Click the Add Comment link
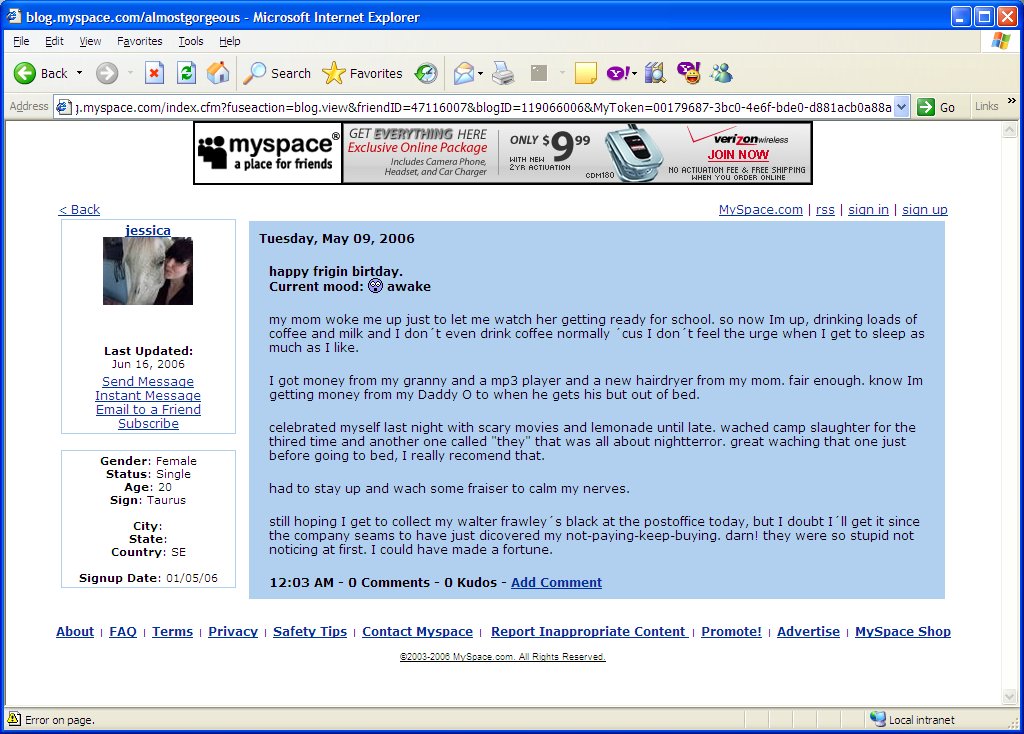Screen dimensions: 1024x734 [x=556, y=582]
